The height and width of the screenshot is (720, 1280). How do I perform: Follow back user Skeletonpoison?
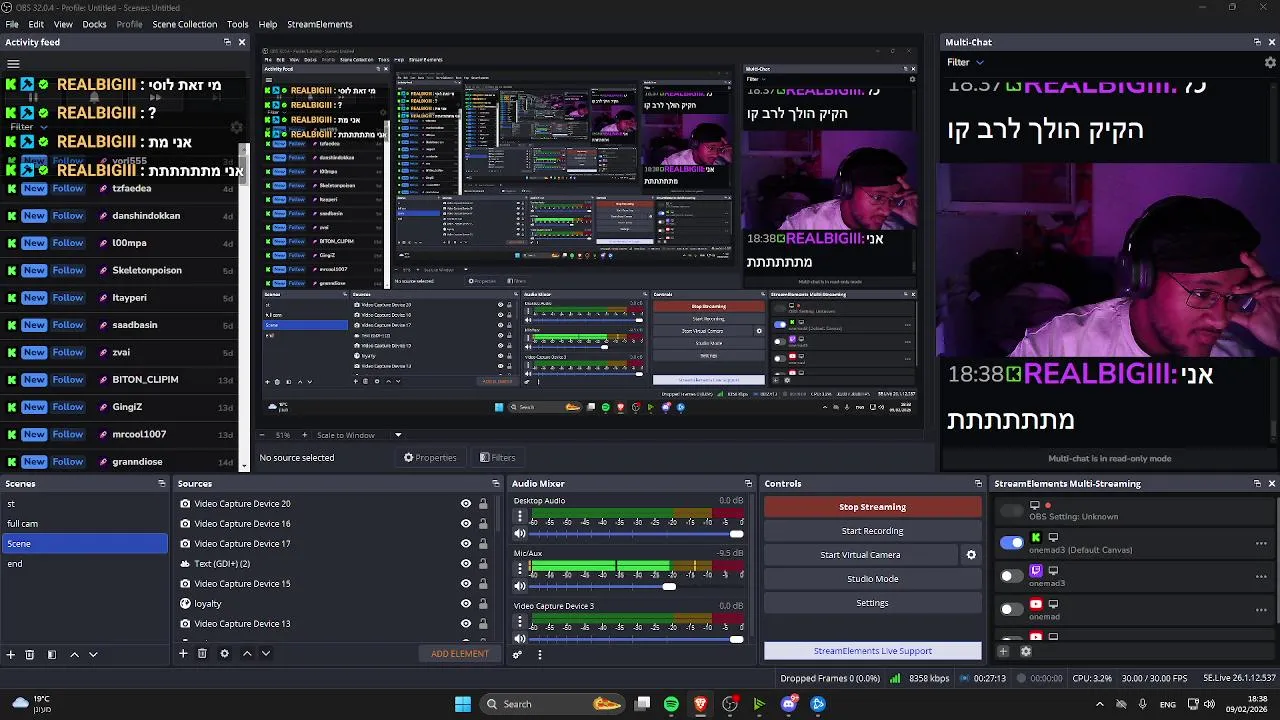68,270
